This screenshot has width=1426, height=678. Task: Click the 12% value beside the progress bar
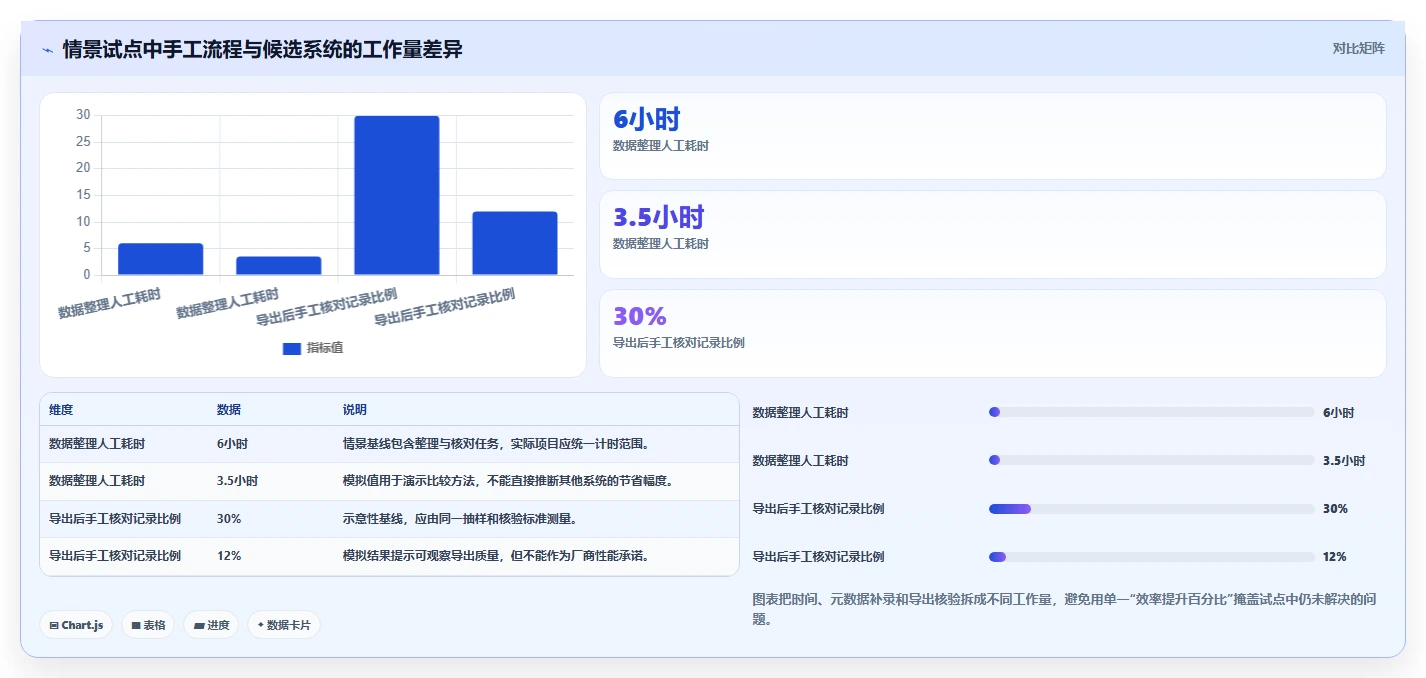1335,556
